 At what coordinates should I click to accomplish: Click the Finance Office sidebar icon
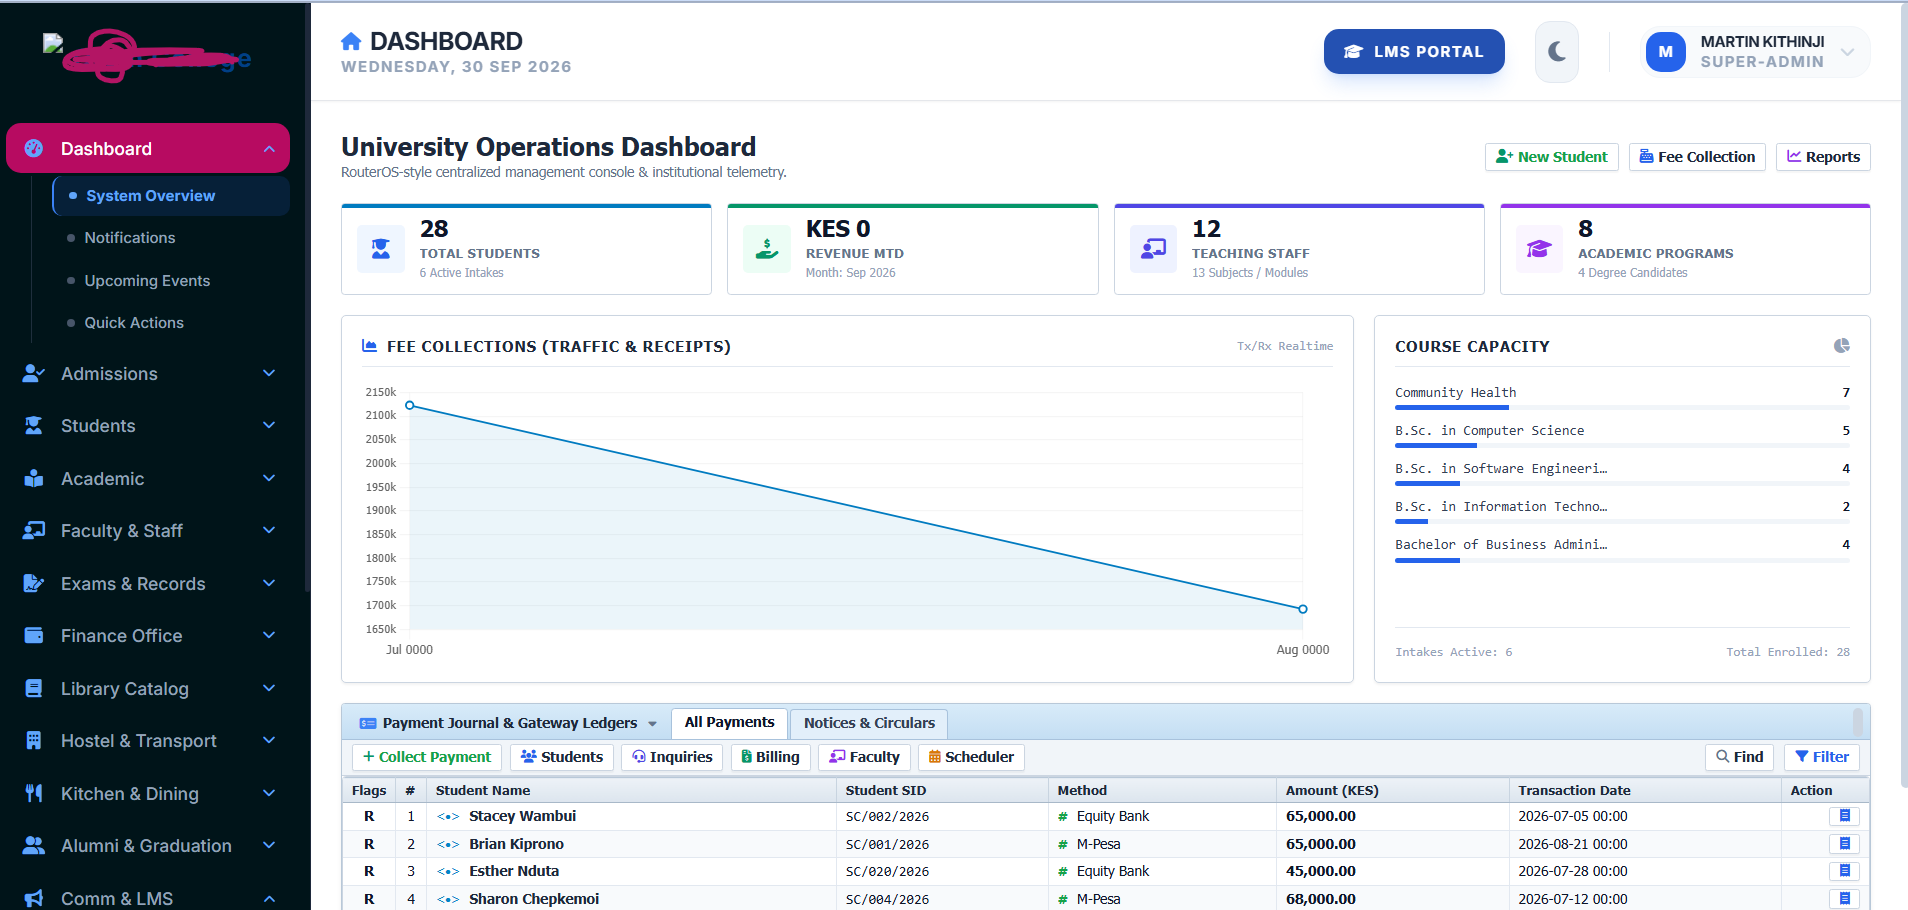coord(34,635)
